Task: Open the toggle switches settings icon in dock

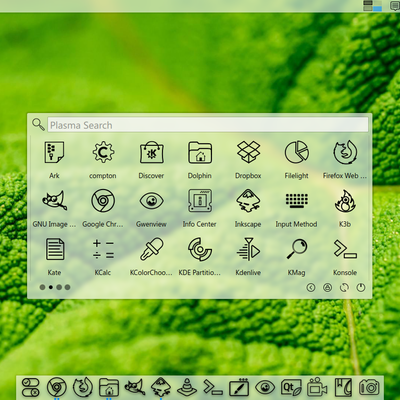Action: pyautogui.click(x=31, y=388)
